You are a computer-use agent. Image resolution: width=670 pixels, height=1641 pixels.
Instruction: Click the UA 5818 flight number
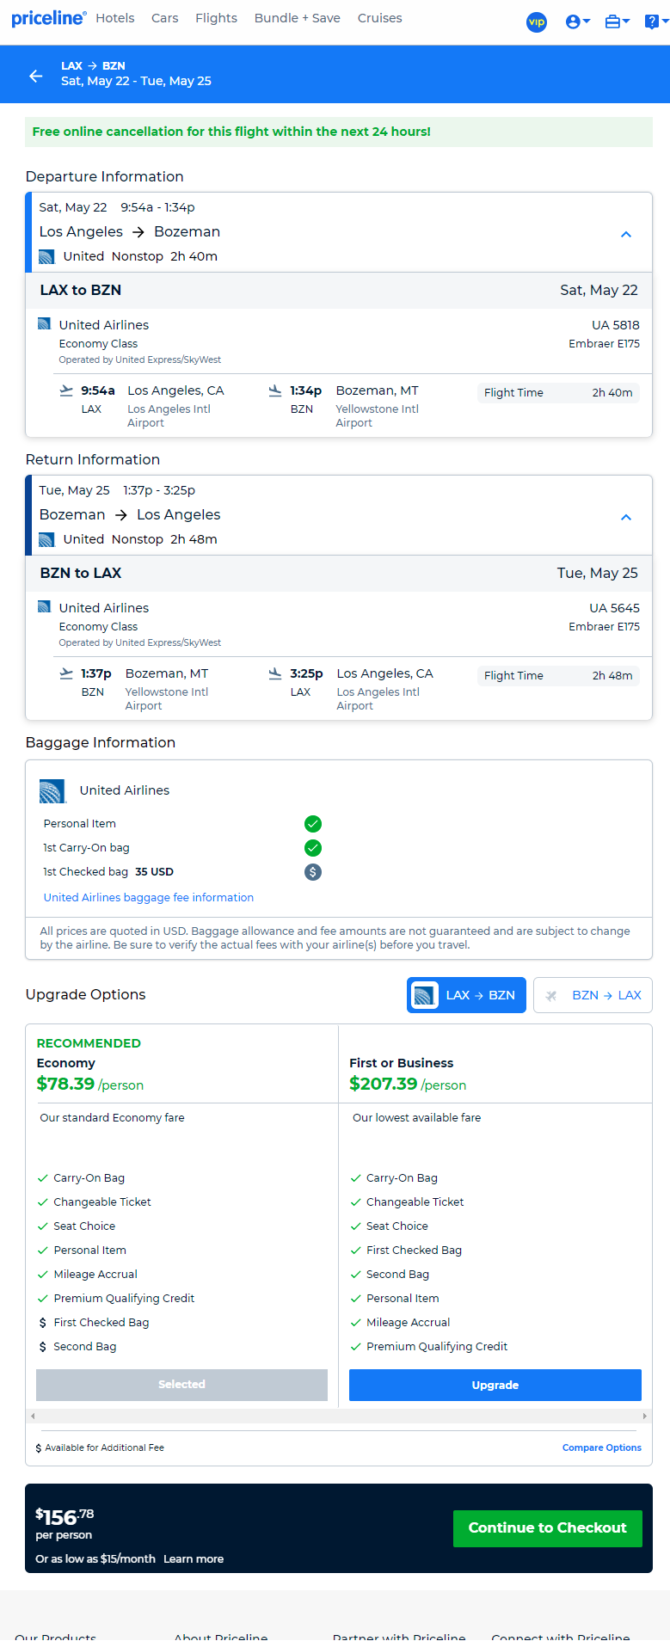coord(615,325)
